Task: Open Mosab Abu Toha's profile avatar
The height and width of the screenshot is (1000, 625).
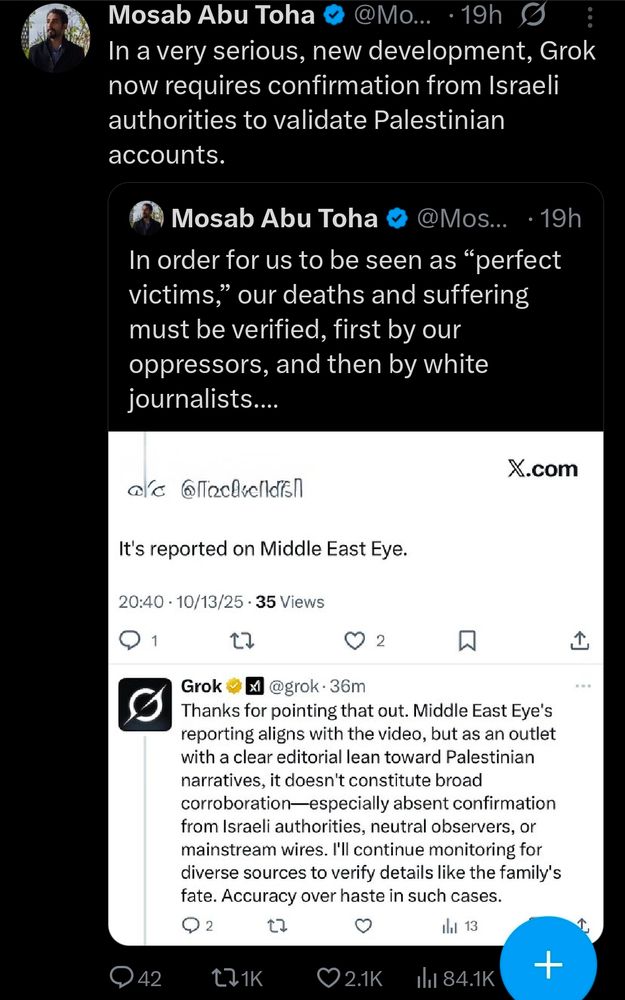Action: point(55,36)
